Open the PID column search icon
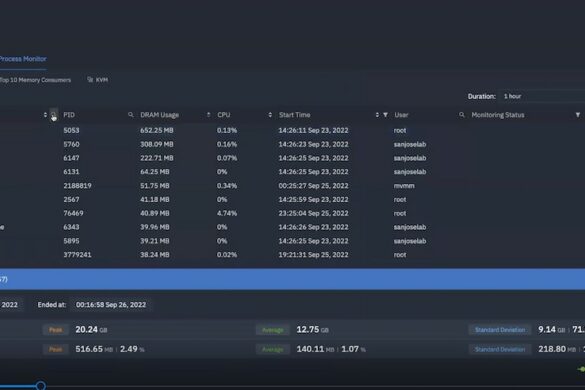The width and height of the screenshot is (585, 390). (131, 115)
